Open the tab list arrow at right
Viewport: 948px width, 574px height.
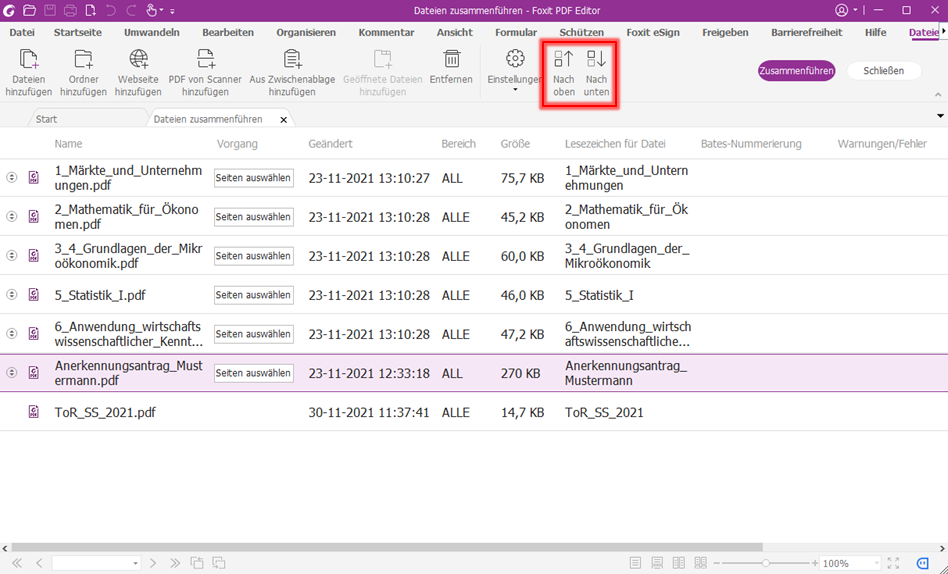click(940, 116)
